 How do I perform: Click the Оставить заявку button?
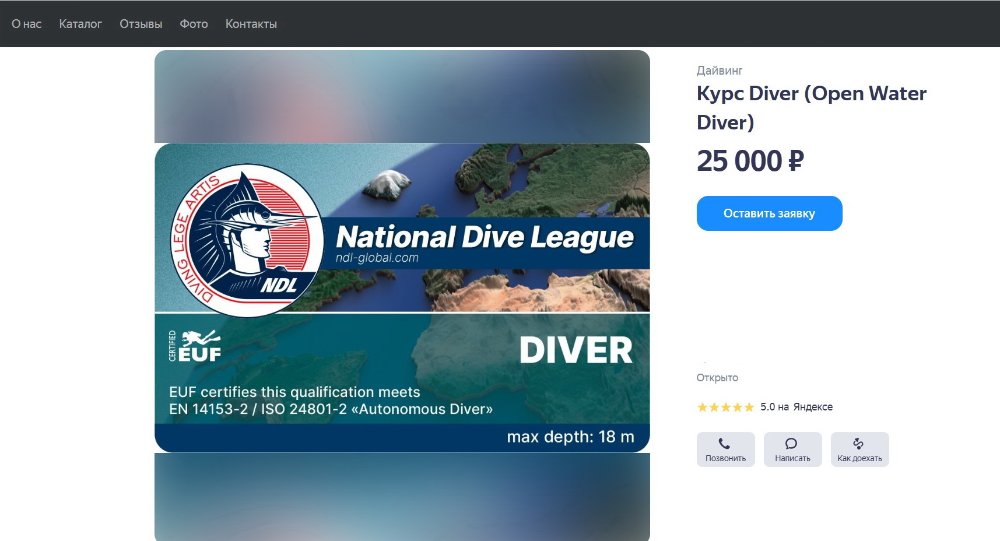click(x=769, y=213)
